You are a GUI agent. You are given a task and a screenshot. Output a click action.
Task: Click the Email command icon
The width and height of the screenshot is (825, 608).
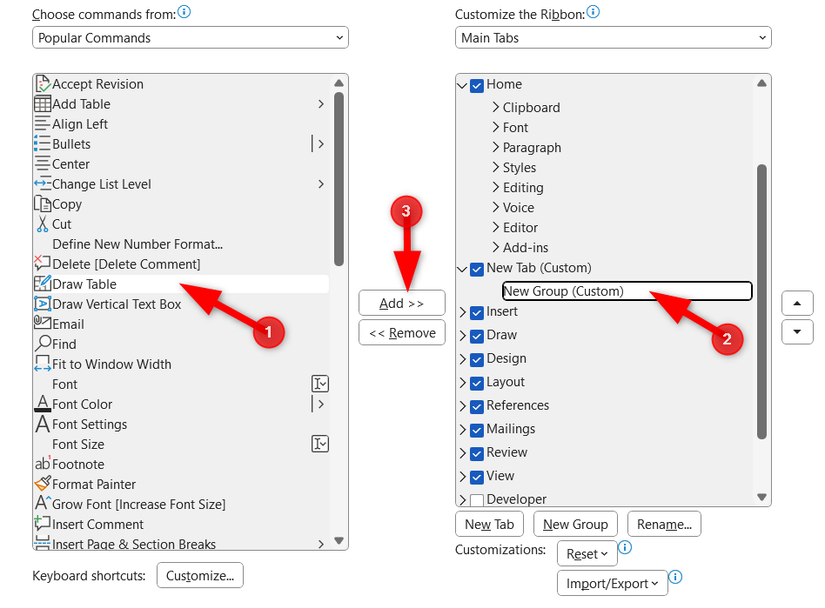(x=42, y=323)
